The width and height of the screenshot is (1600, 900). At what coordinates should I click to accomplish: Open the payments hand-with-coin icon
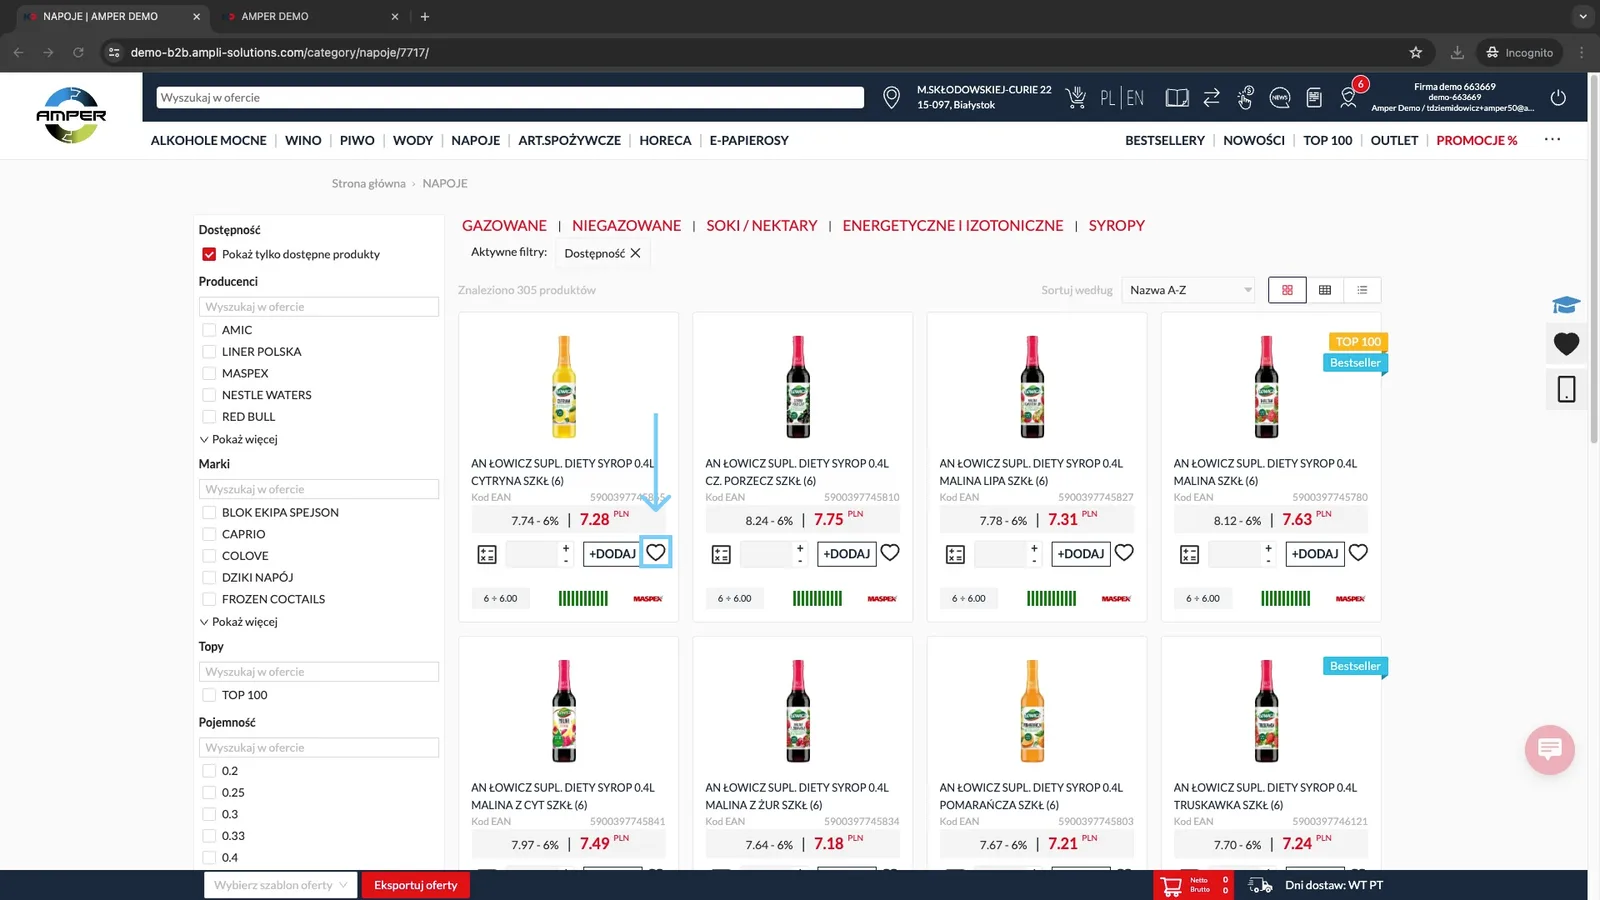1245,97
